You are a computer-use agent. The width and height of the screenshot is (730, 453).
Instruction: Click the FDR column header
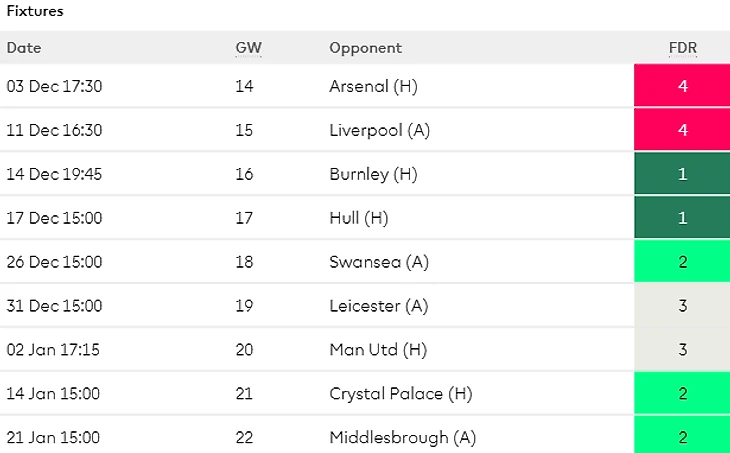(683, 48)
